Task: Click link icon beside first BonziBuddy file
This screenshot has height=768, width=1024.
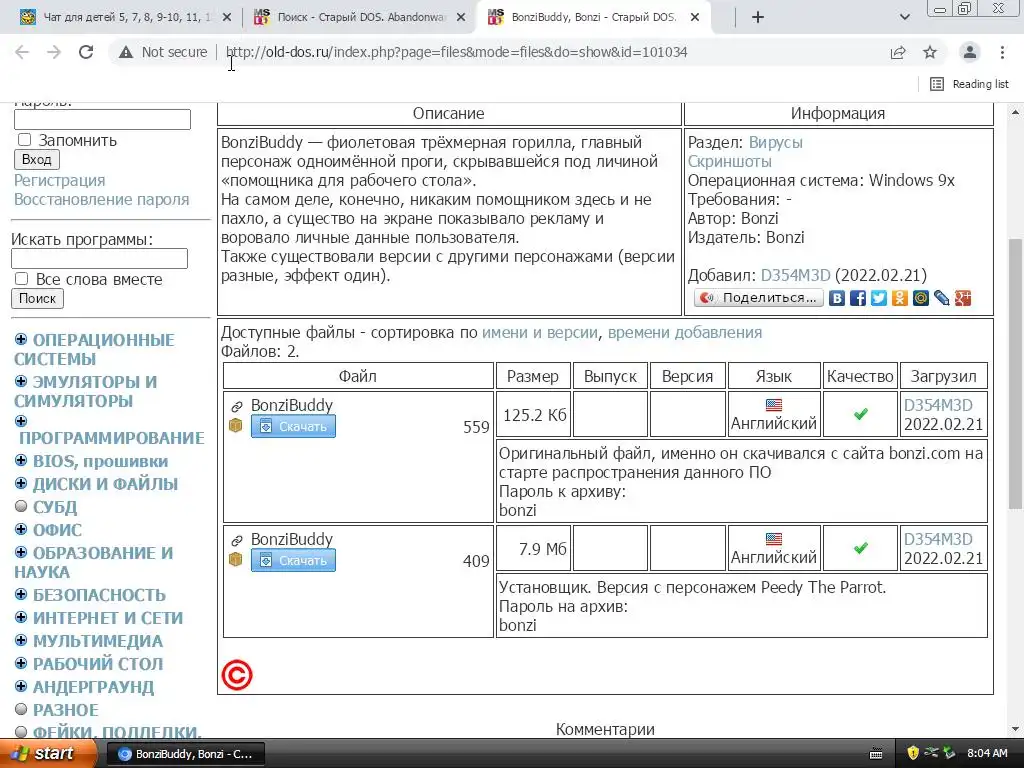Action: pos(236,406)
